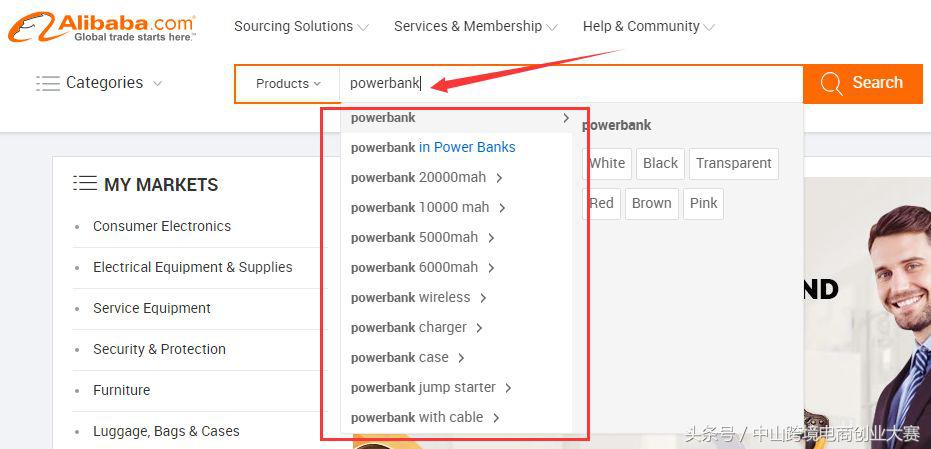Screen dimensions: 931x449
Task: Click arrow next to powerbank wireless
Action: click(x=483, y=298)
